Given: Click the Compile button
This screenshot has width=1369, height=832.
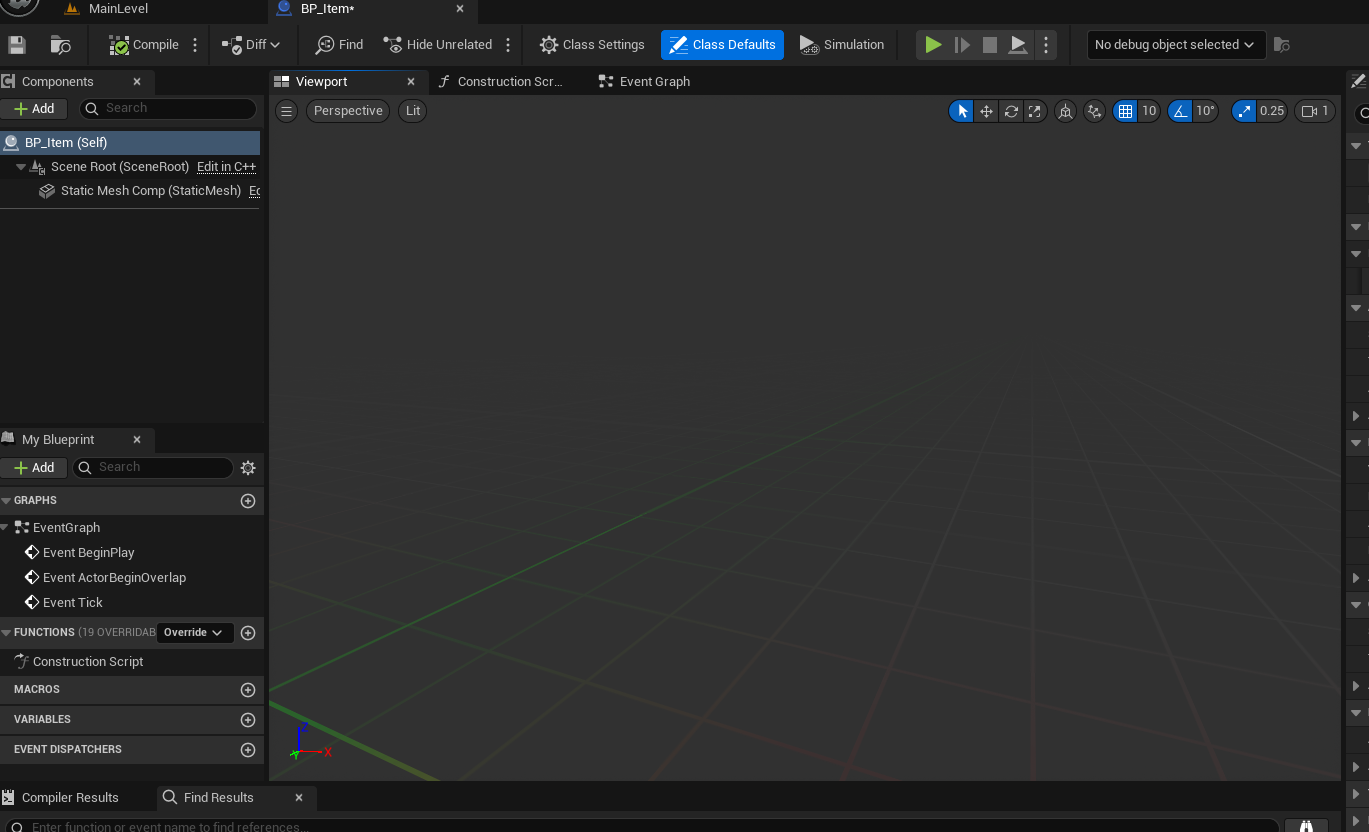Looking at the screenshot, I should pyautogui.click(x=145, y=45).
